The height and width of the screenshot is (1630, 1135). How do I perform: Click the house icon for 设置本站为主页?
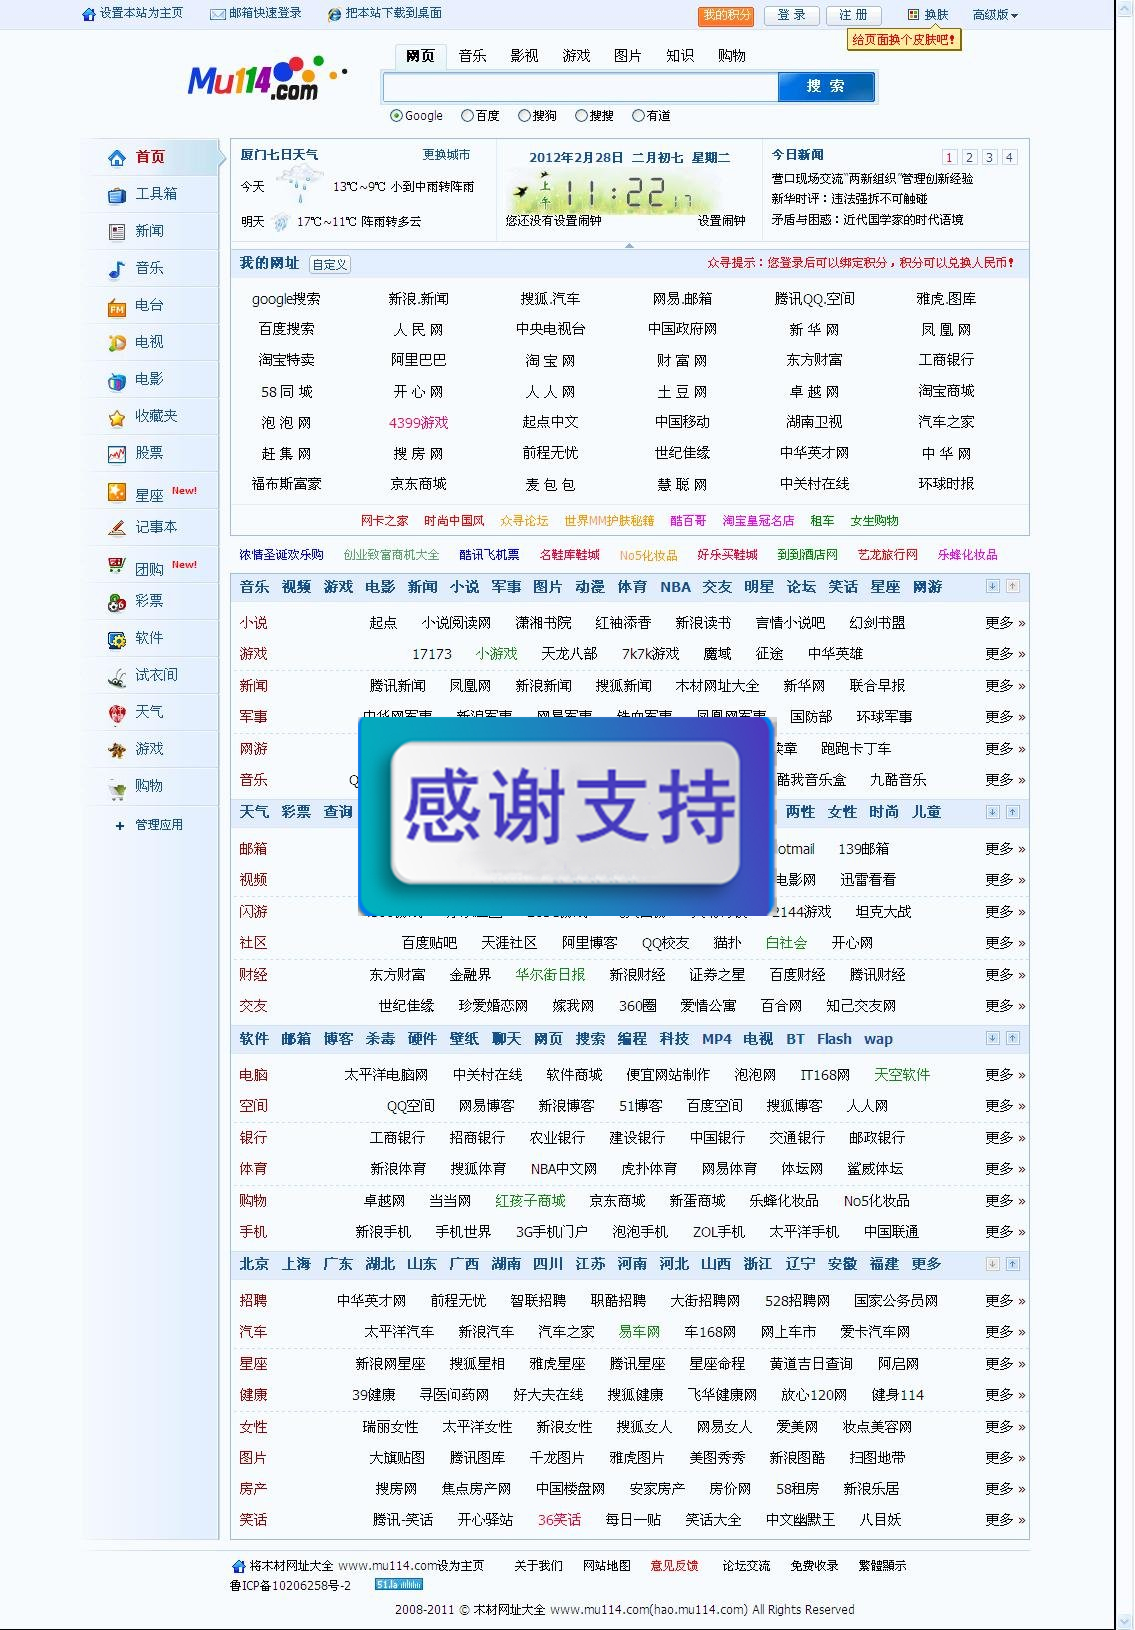[89, 14]
